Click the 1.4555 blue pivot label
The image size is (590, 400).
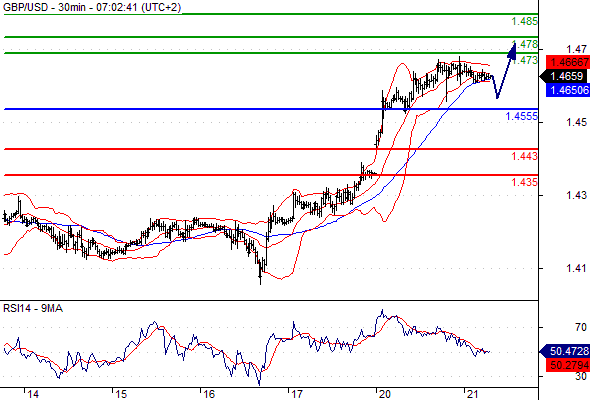point(522,116)
